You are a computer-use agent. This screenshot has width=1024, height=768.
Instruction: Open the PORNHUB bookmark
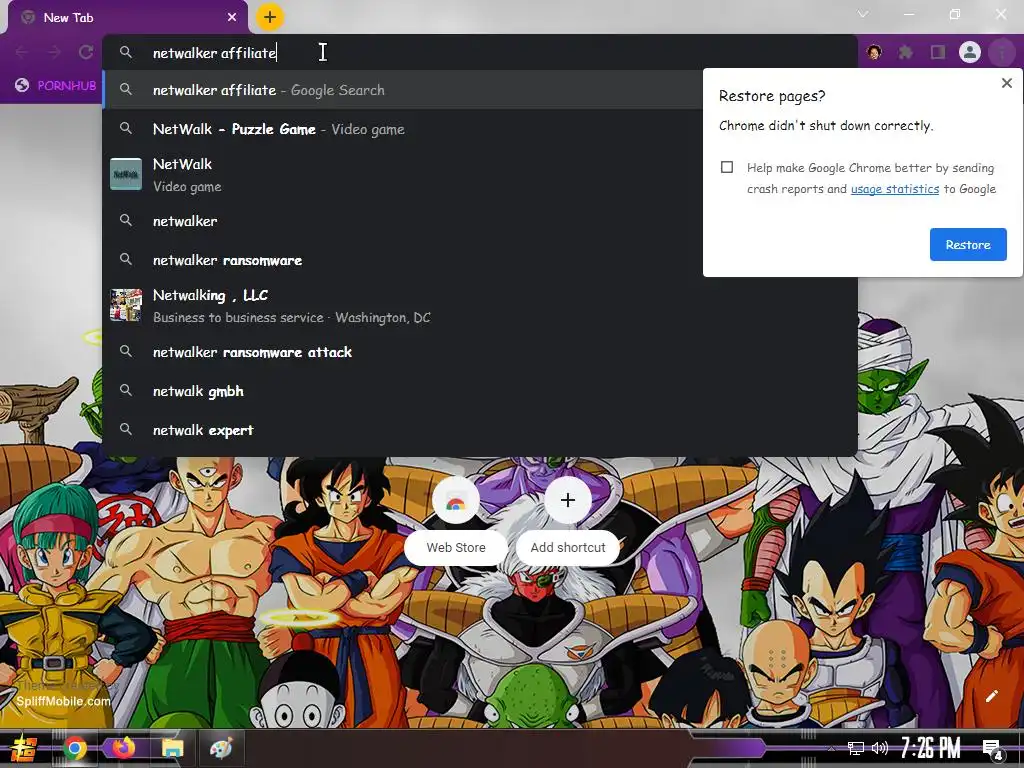tap(56, 86)
